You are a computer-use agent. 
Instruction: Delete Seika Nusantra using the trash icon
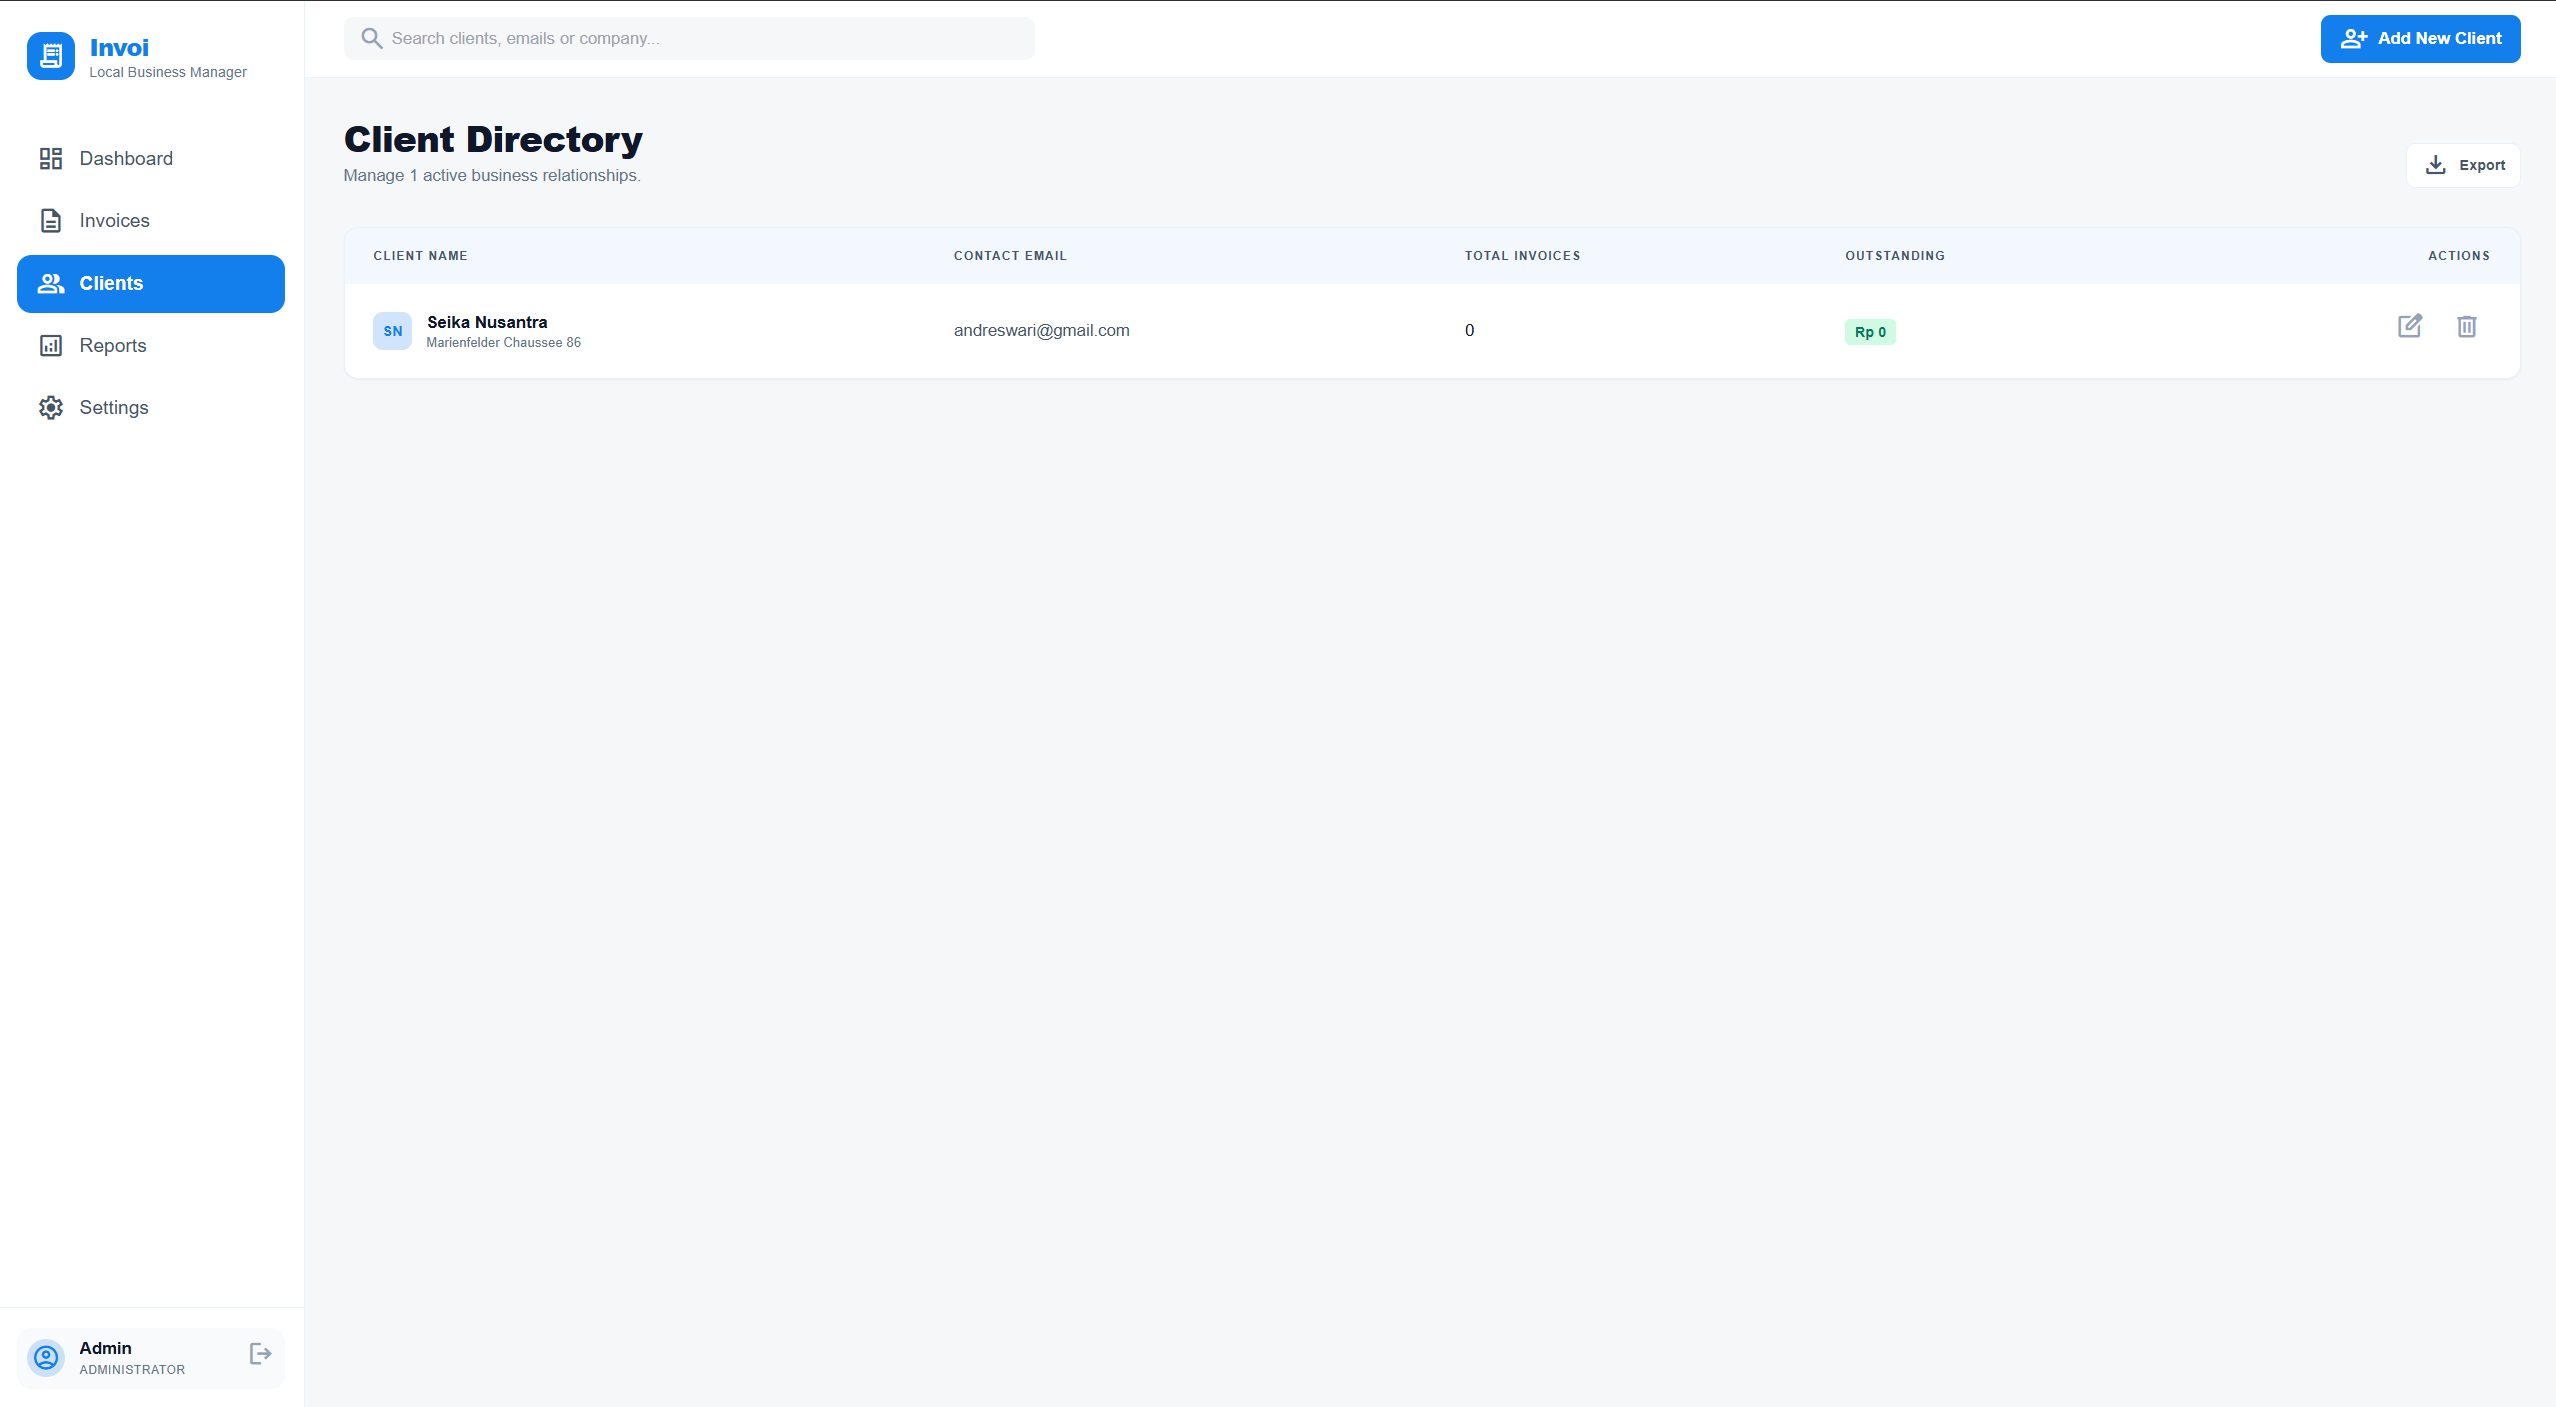[2467, 327]
